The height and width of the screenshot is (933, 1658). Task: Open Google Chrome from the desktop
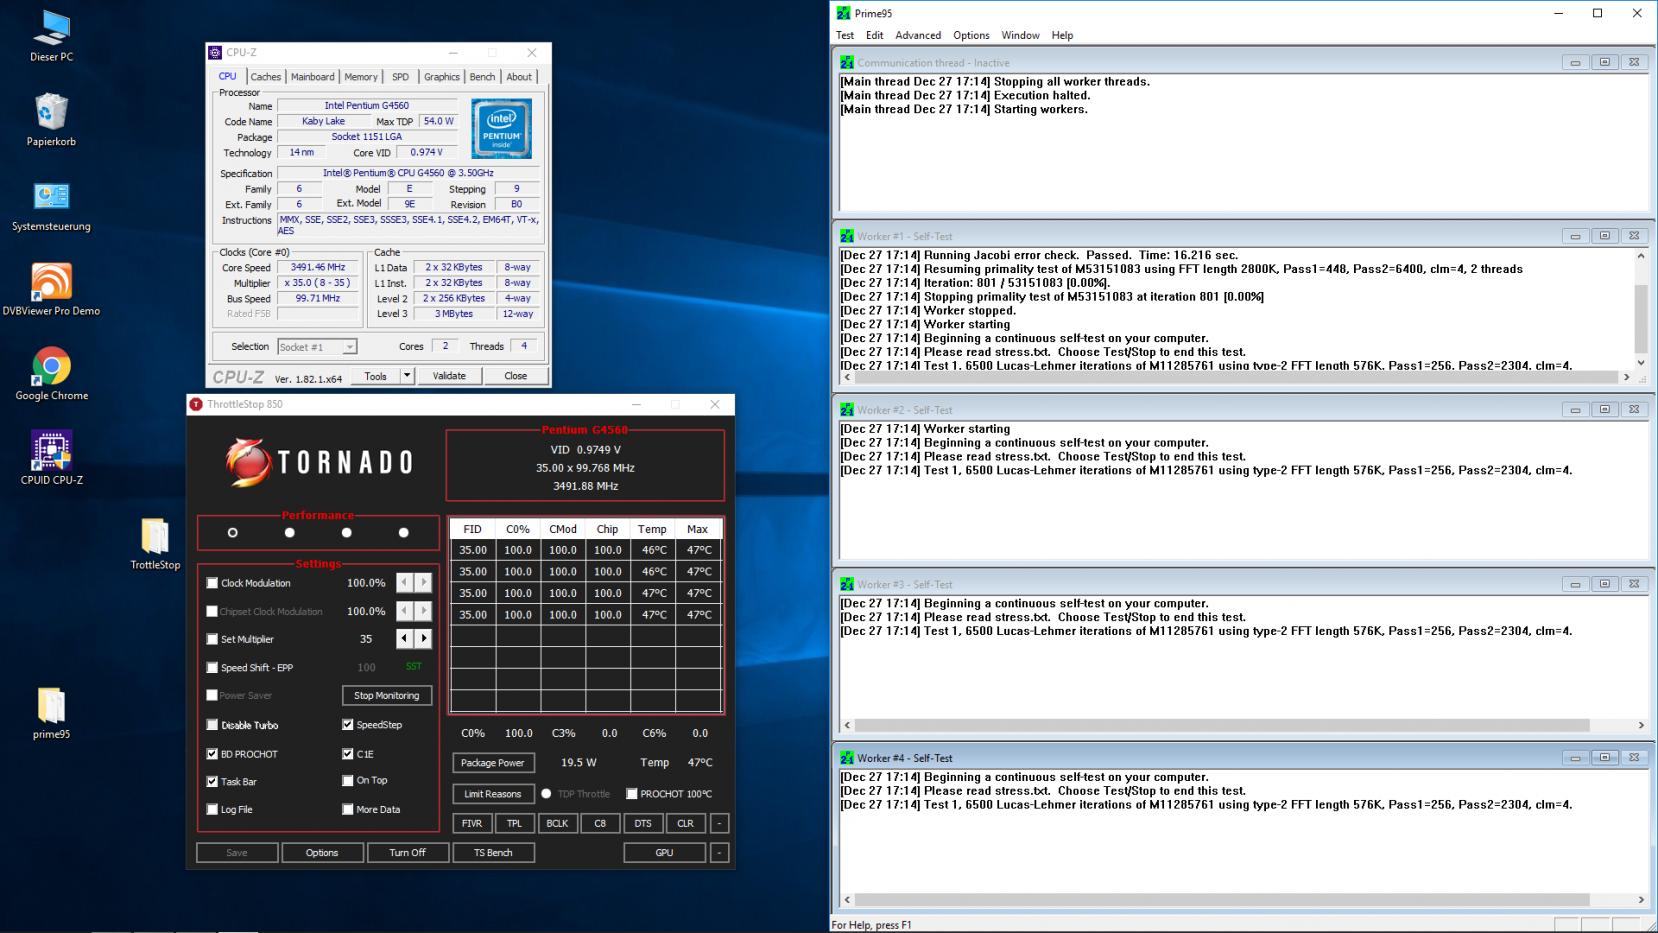click(51, 367)
